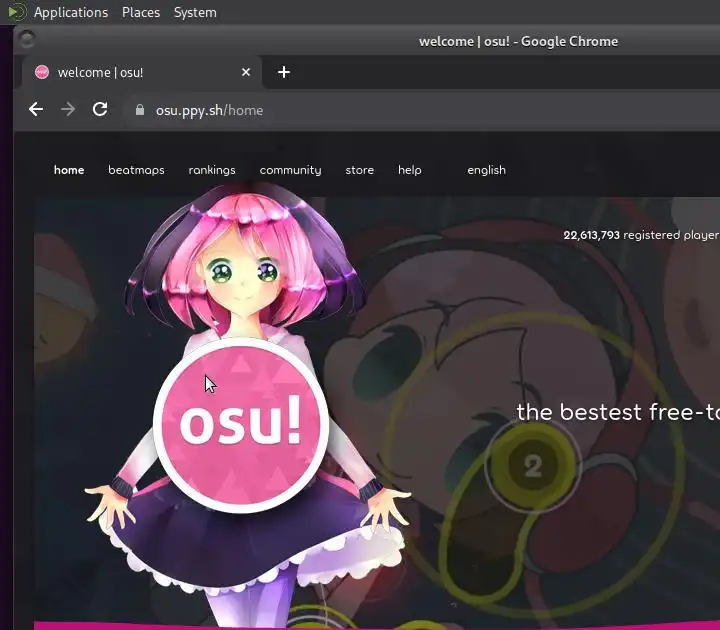Open the beatmaps nav menu

[136, 170]
